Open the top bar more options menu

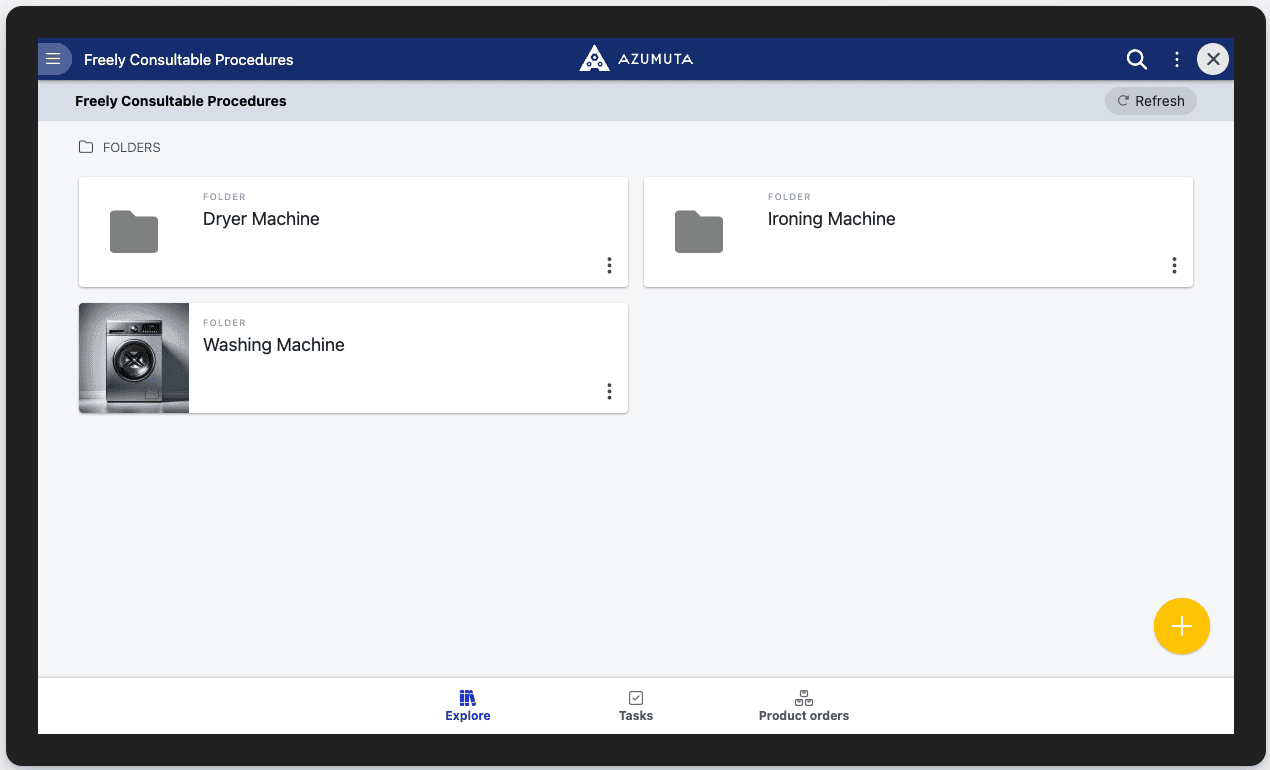pos(1176,60)
